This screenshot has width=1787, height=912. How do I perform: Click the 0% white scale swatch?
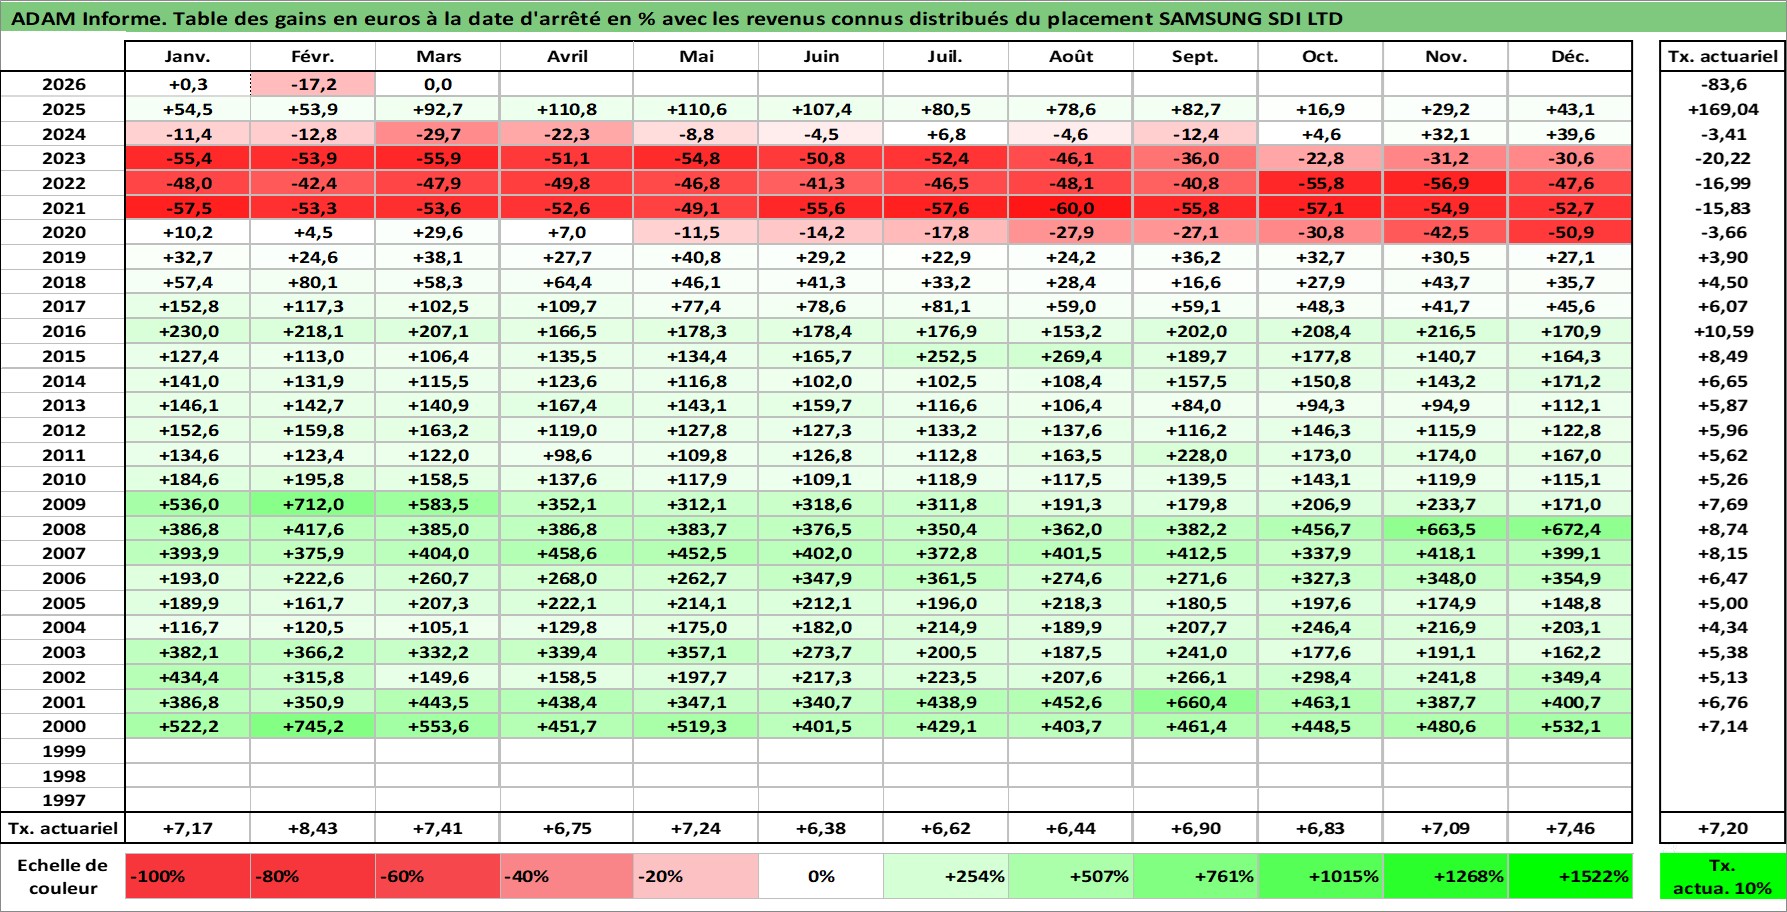(x=821, y=876)
